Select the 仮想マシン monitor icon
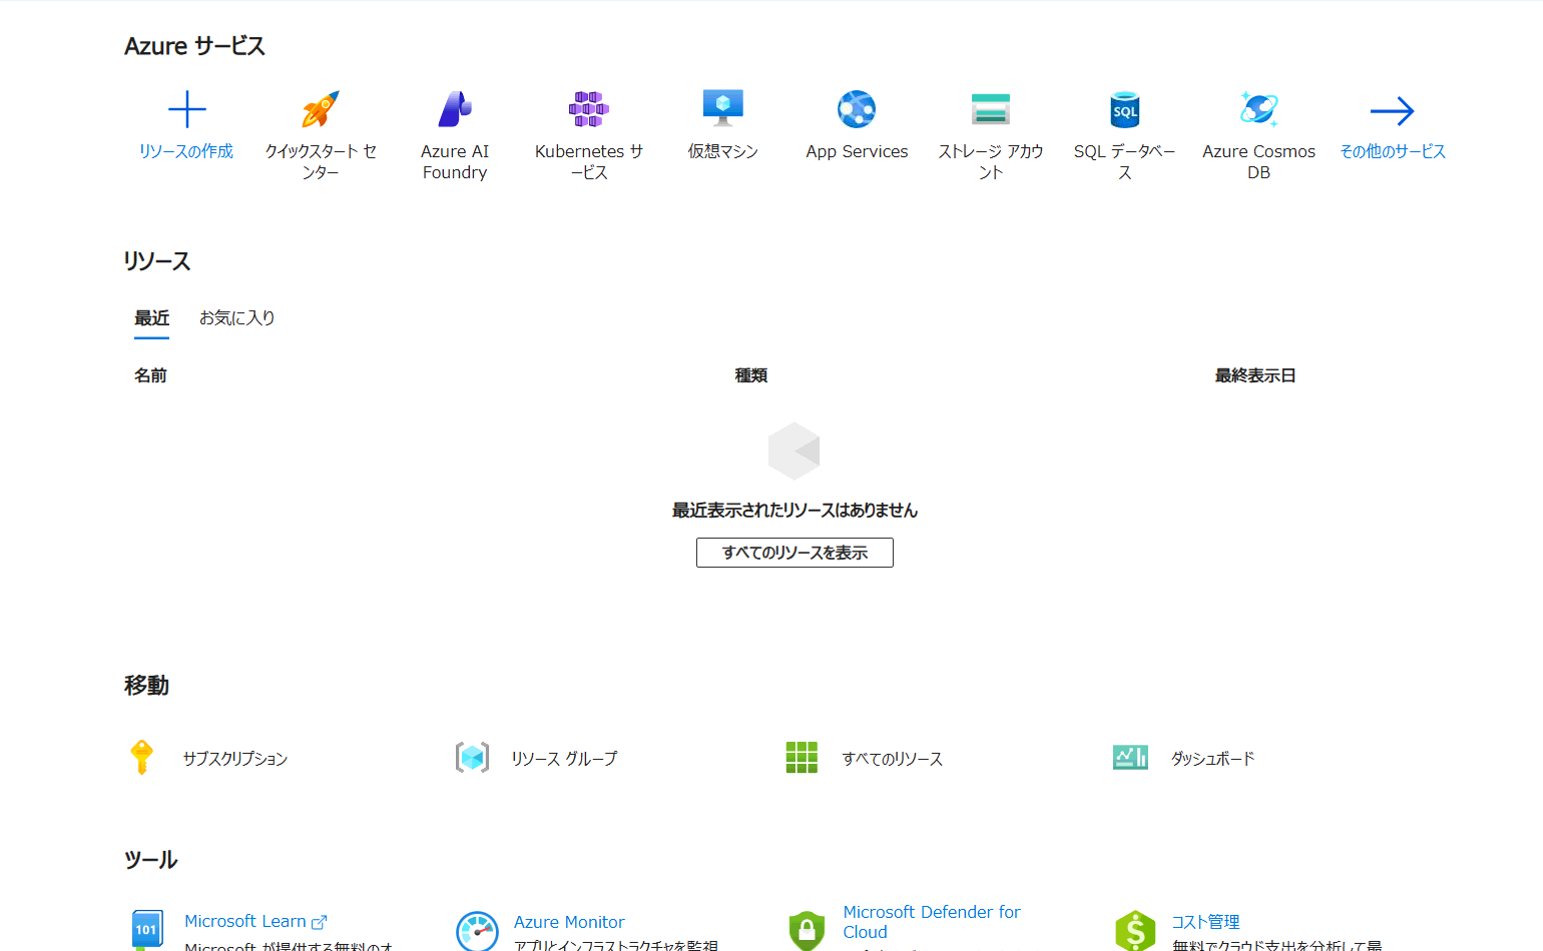Image resolution: width=1543 pixels, height=951 pixels. (x=722, y=108)
